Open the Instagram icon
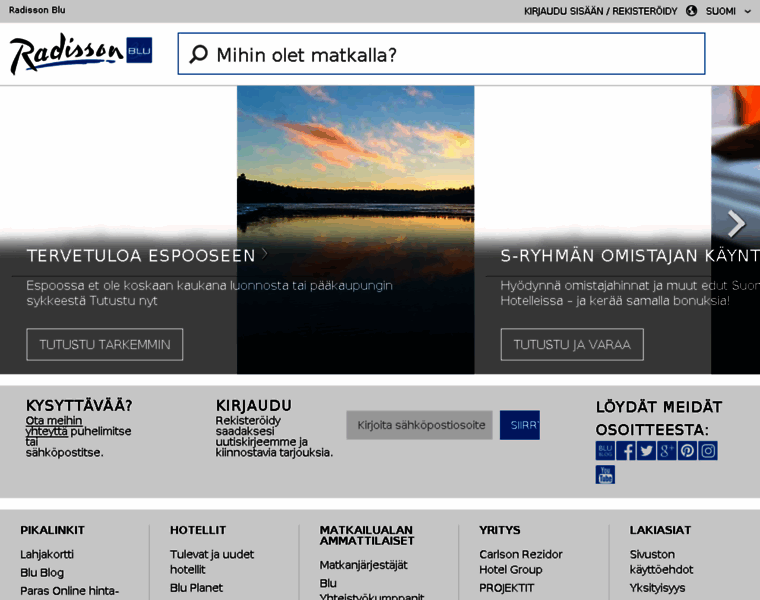 tap(708, 451)
